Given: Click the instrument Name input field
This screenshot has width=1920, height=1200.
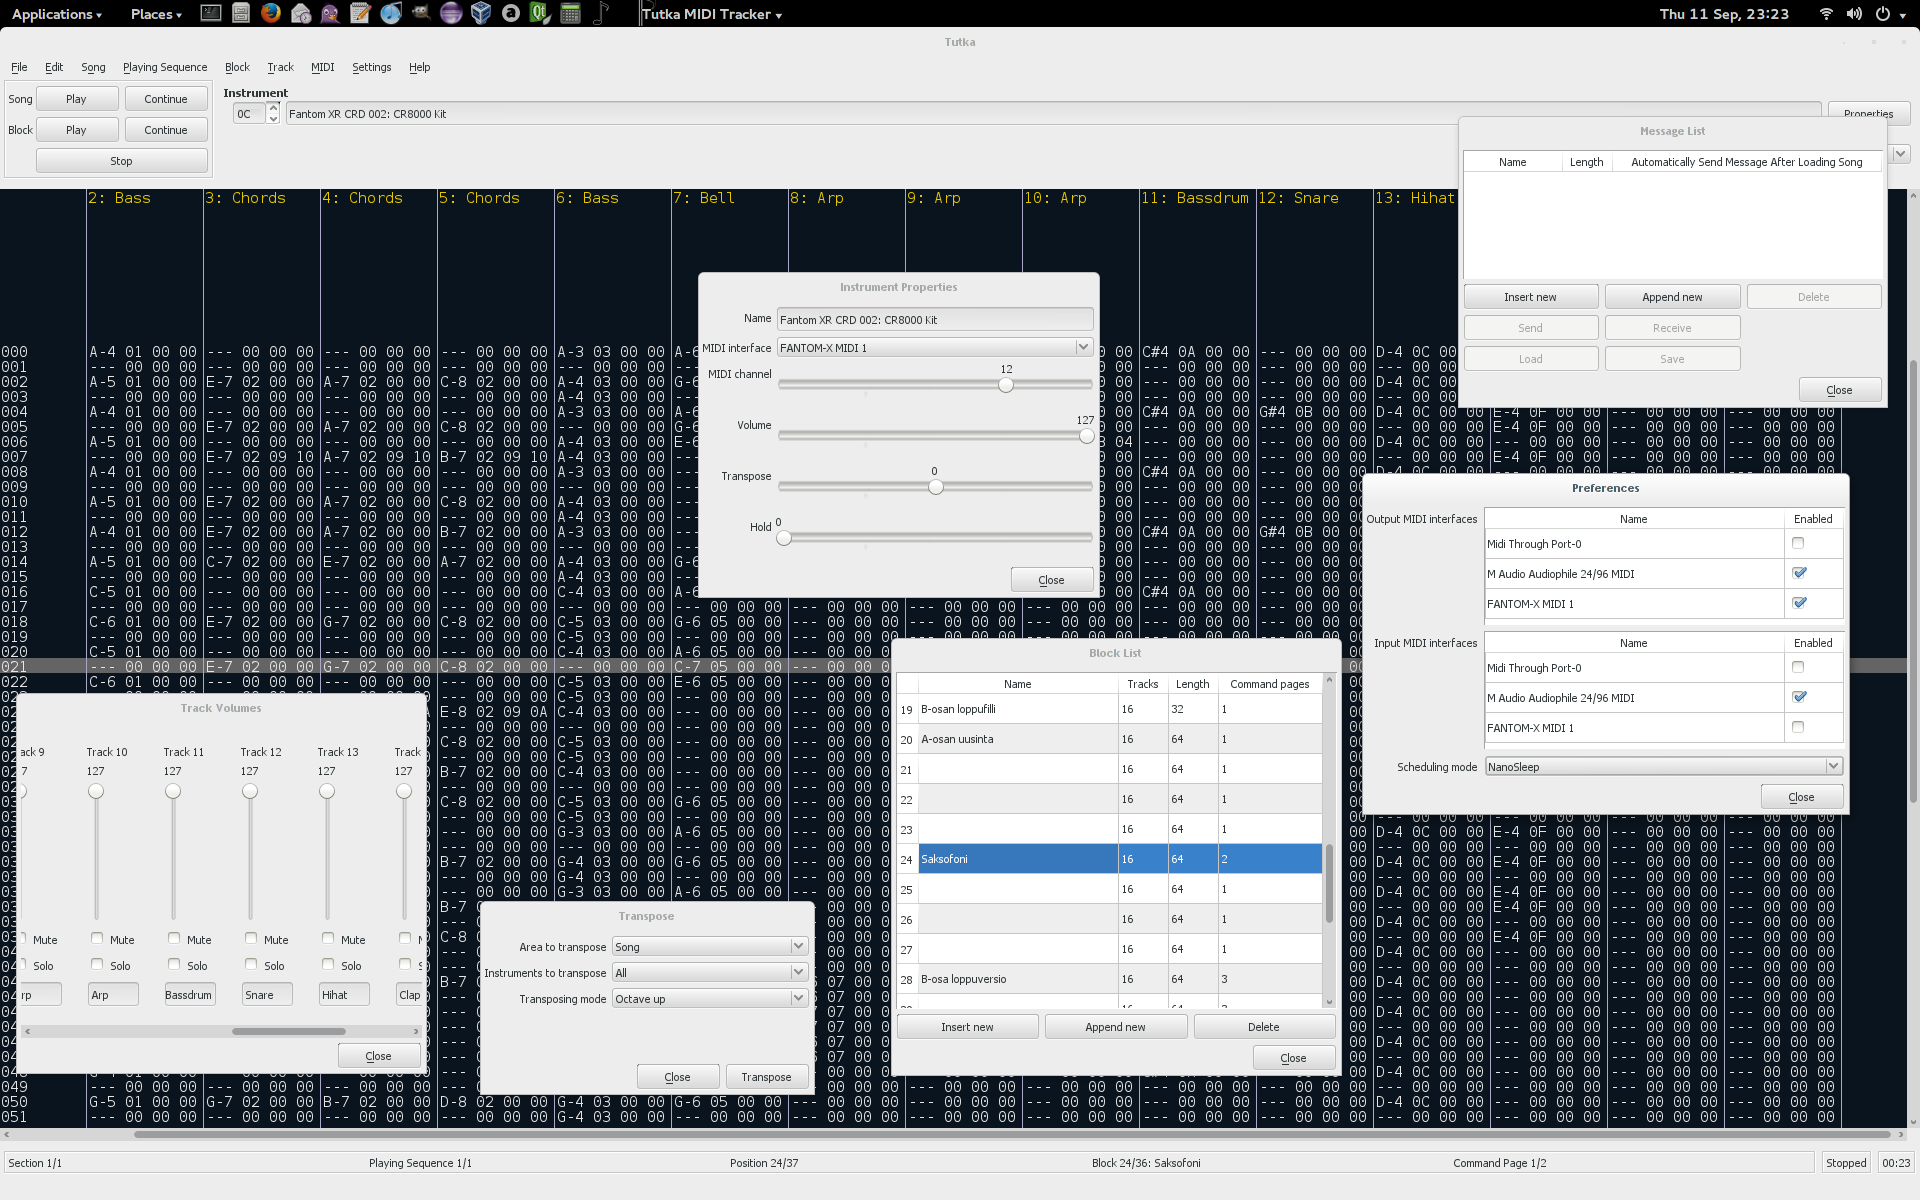Looking at the screenshot, I should pyautogui.click(x=934, y=319).
